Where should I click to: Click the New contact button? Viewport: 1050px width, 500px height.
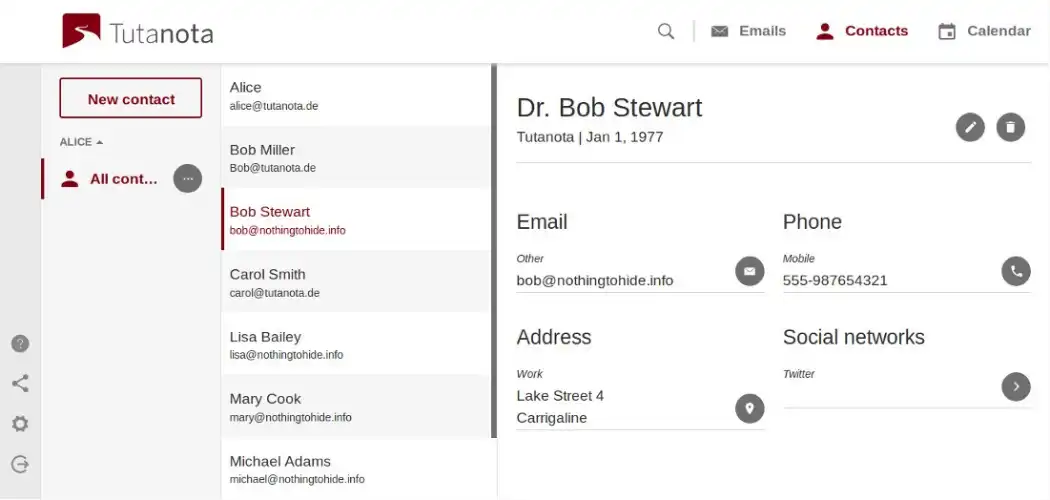(131, 99)
